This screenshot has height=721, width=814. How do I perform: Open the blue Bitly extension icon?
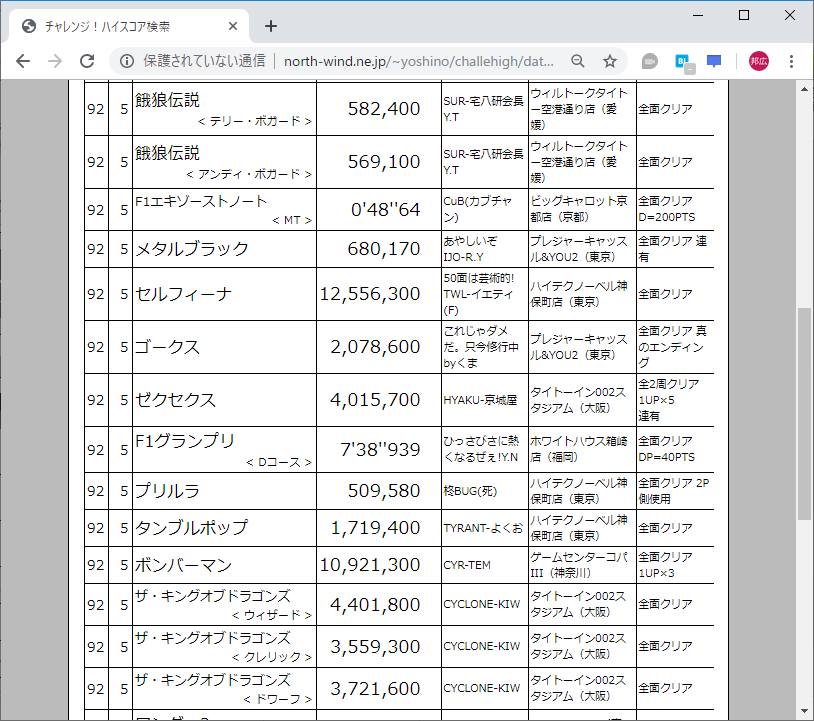click(x=681, y=61)
